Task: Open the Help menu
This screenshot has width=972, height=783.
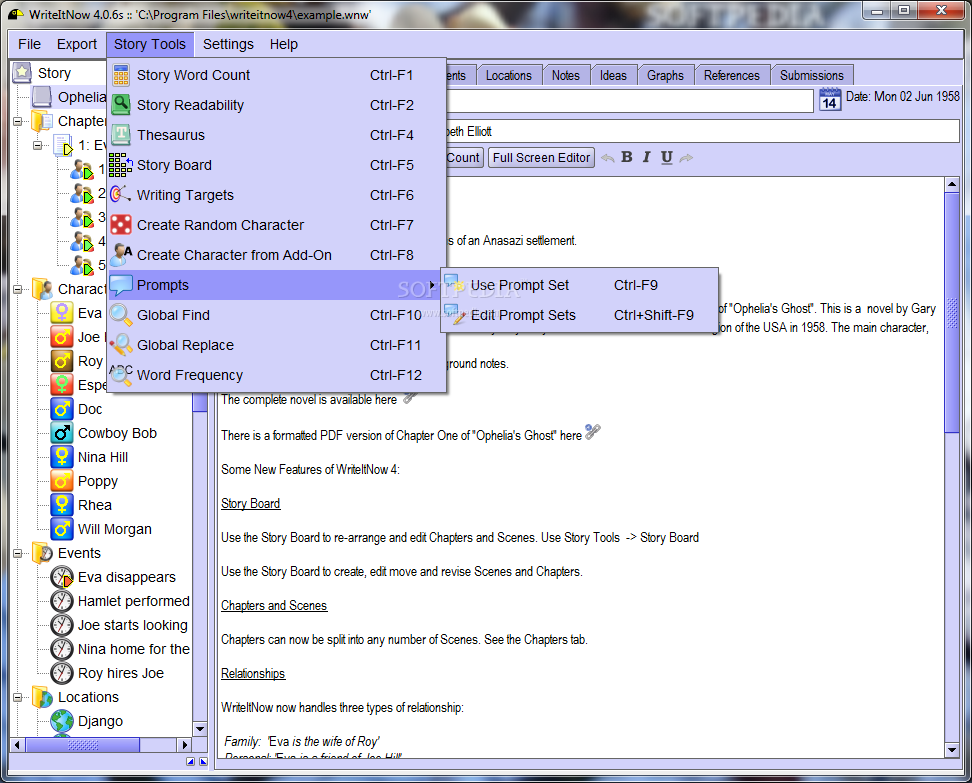Action: click(x=283, y=45)
